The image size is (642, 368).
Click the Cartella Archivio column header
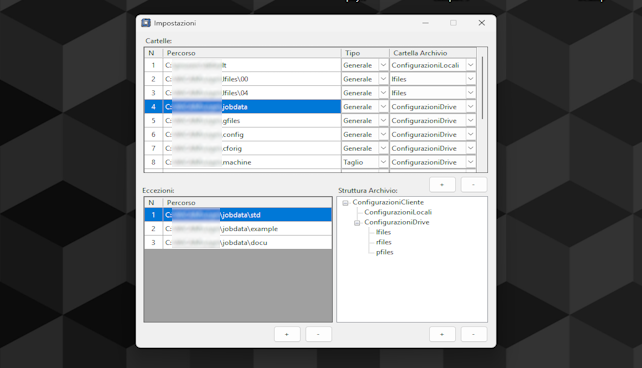(x=433, y=53)
